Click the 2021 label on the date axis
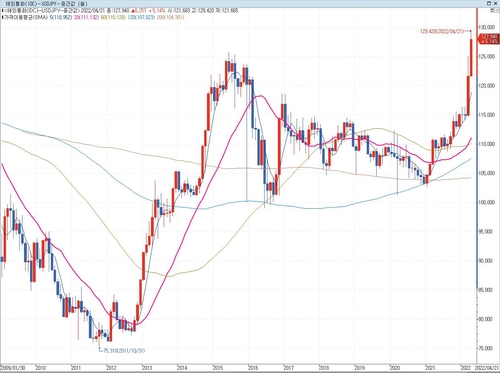This screenshot has width=500, height=373. 430,368
